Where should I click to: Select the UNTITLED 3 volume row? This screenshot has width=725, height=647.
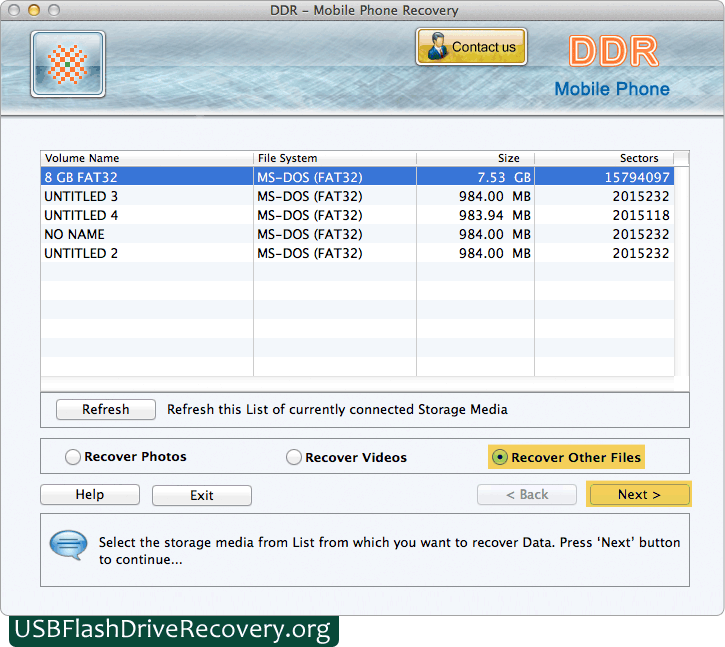click(x=357, y=196)
